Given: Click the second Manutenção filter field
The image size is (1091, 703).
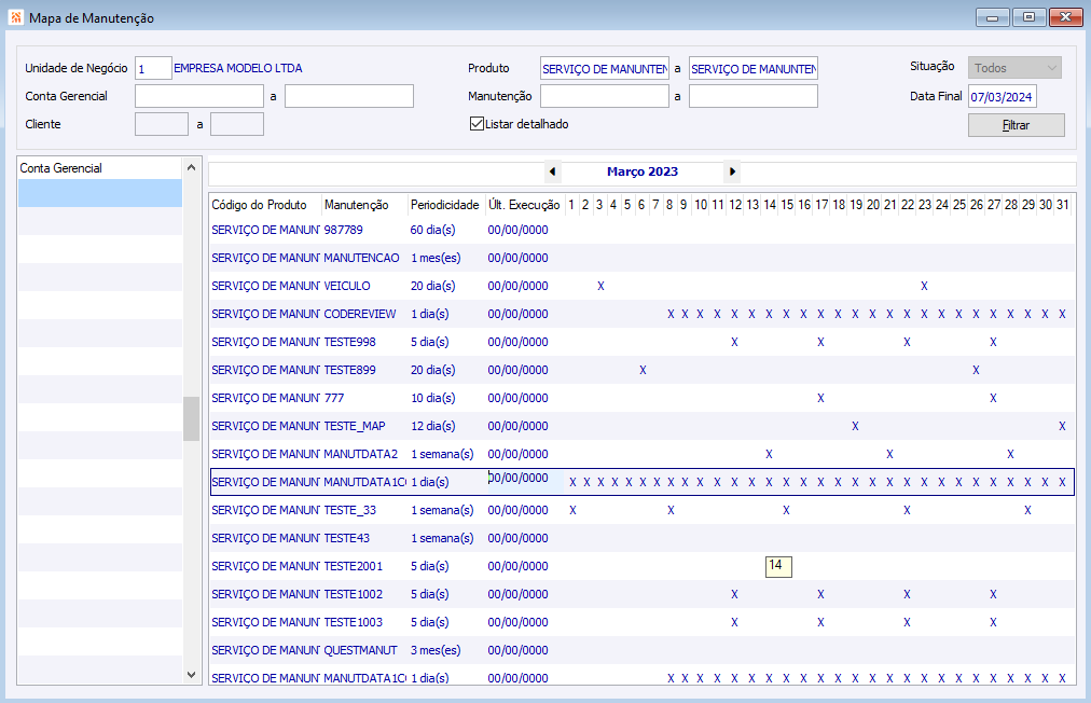Looking at the screenshot, I should (754, 96).
